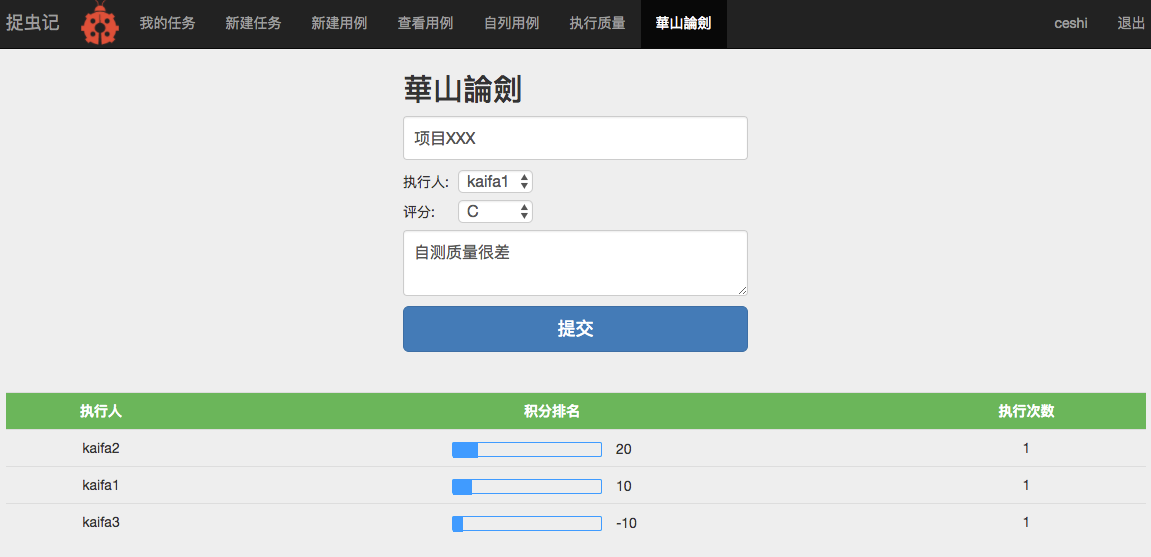Click the ceshi username link
1151x557 pixels.
point(1070,23)
